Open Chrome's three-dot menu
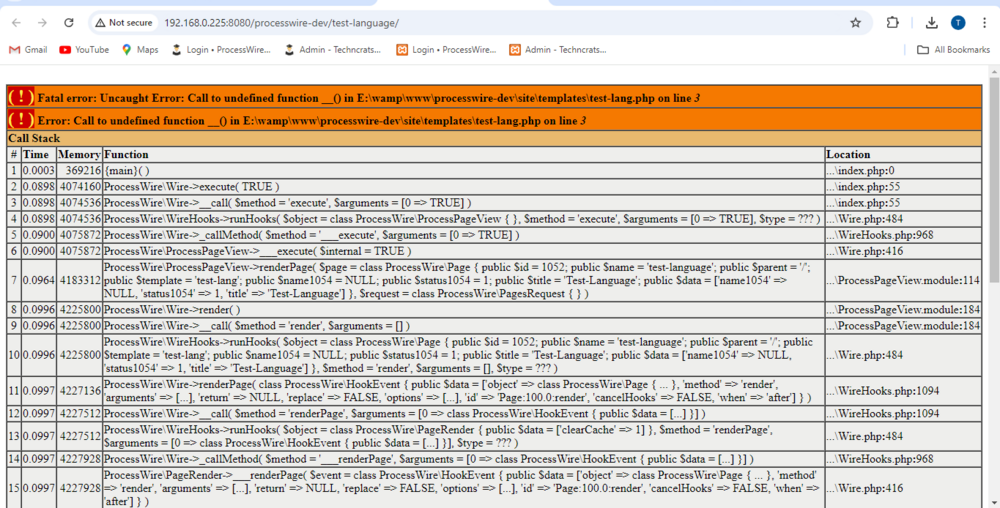 985,22
